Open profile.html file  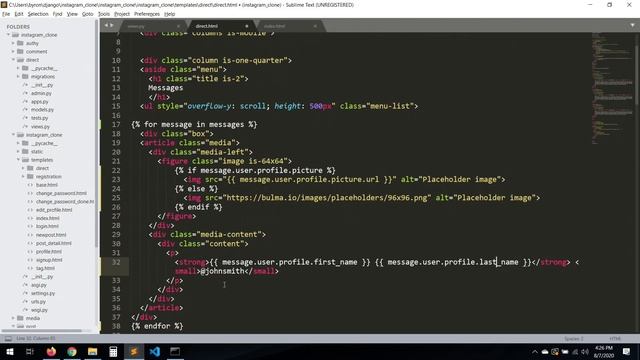click(49, 251)
